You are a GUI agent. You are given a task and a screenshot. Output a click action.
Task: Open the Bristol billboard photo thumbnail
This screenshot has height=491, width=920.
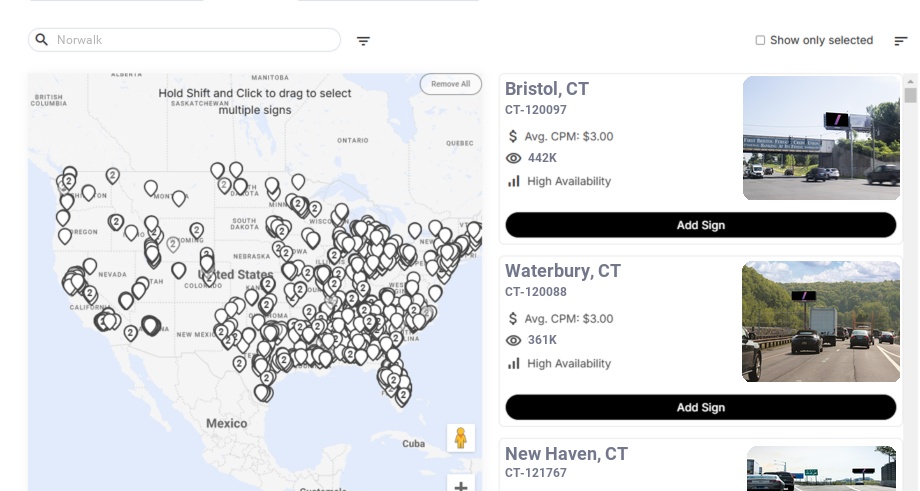coord(821,138)
